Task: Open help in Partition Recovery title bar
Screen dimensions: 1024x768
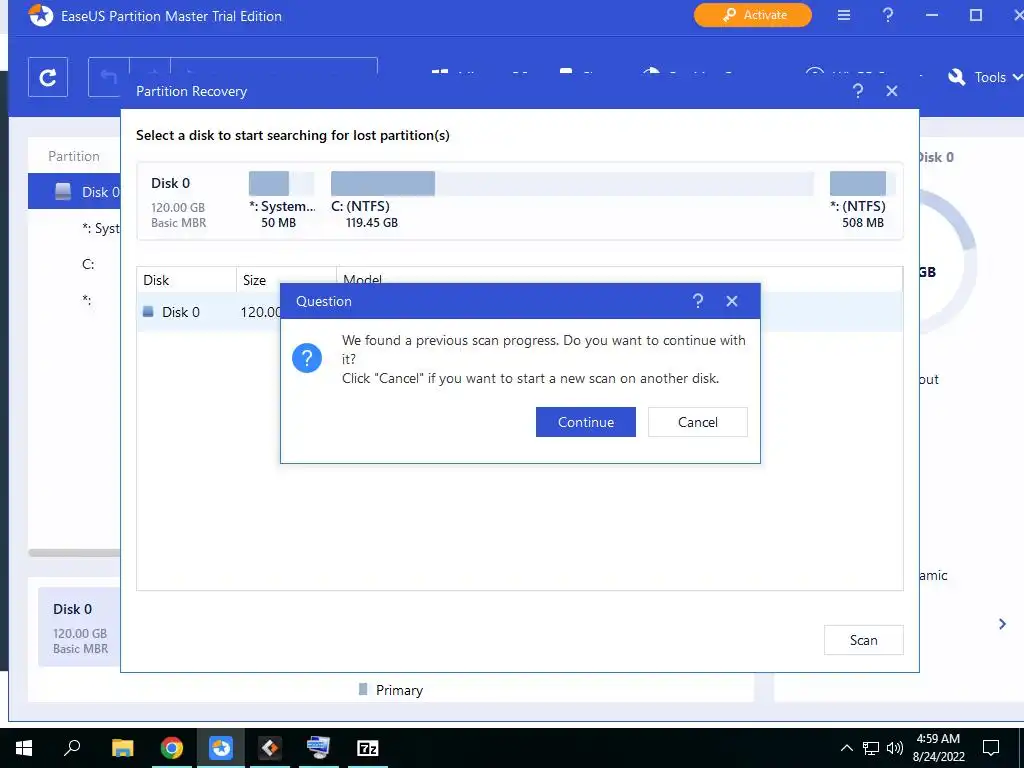Action: (x=858, y=91)
